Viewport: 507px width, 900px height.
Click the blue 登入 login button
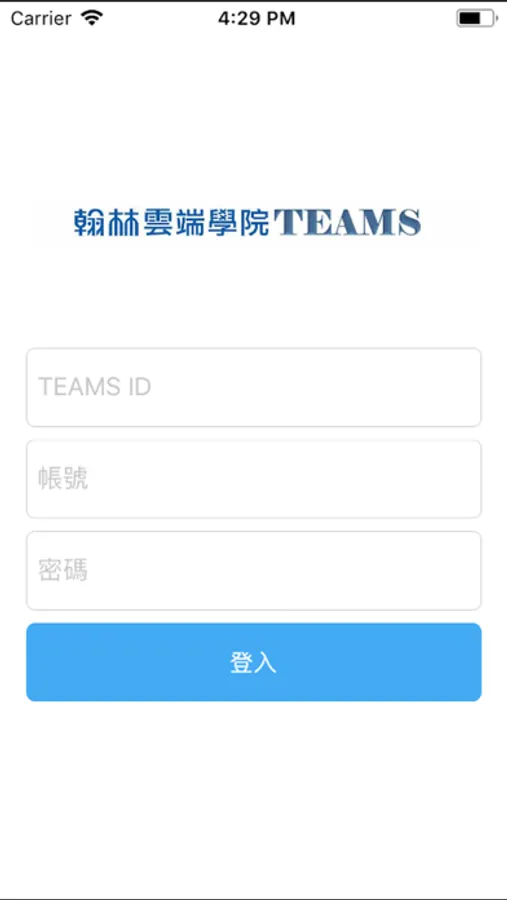(254, 662)
